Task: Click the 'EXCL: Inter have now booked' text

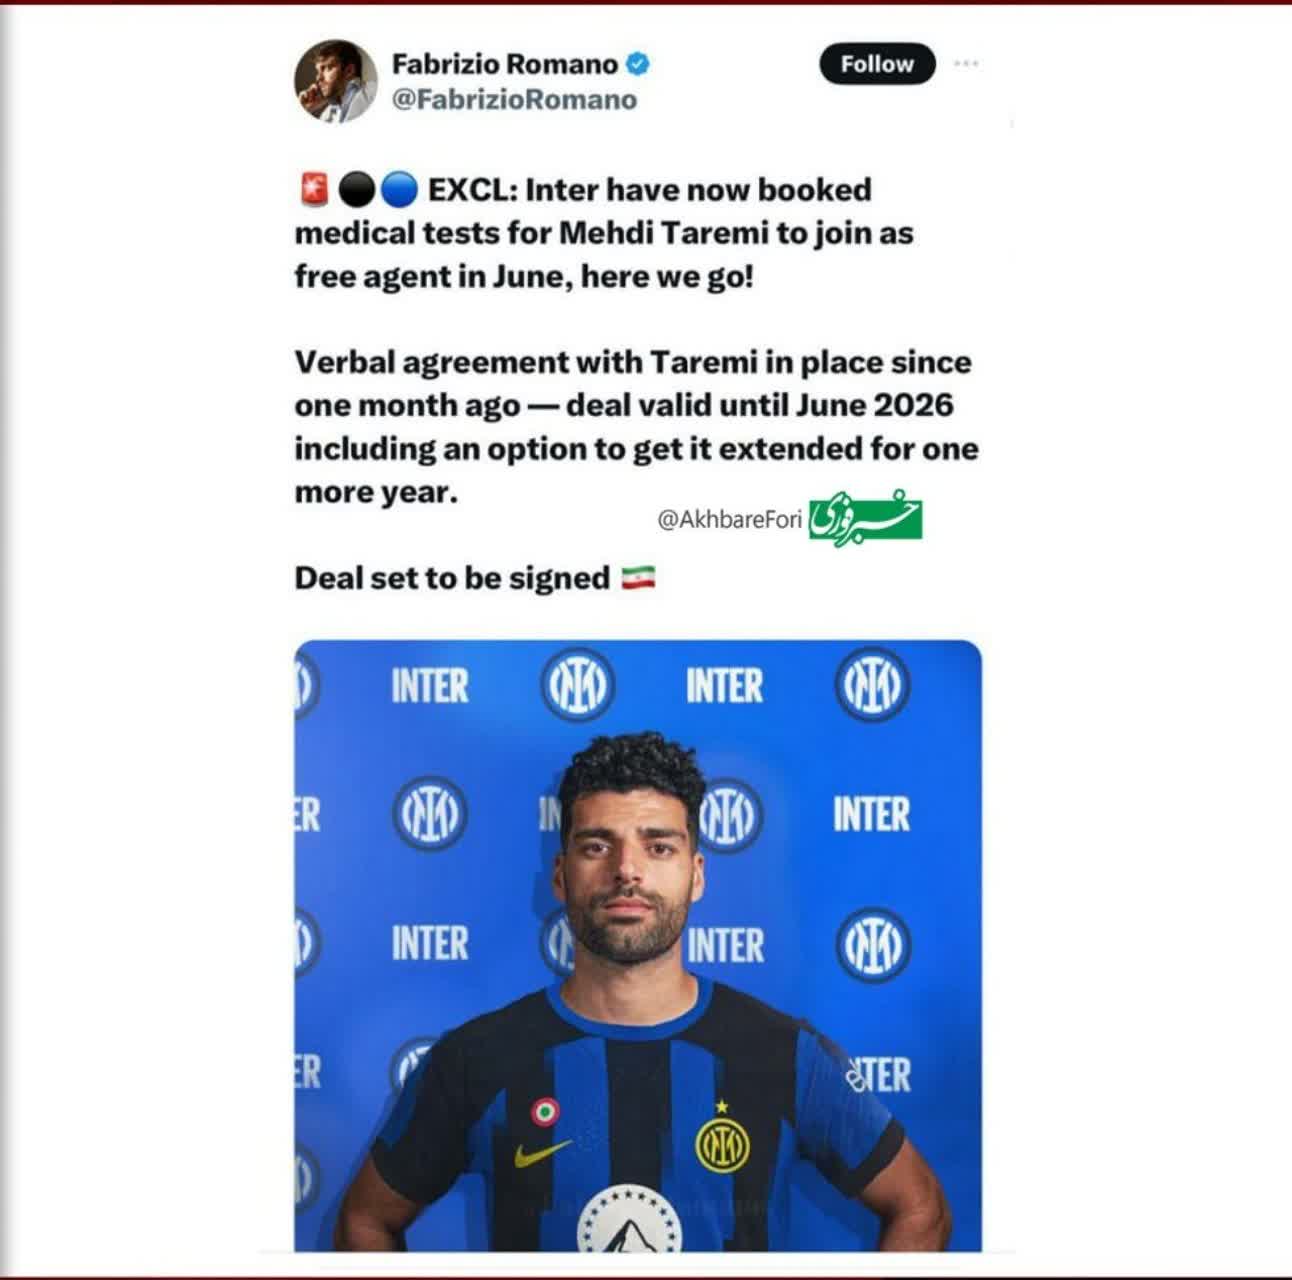Action: point(650,189)
